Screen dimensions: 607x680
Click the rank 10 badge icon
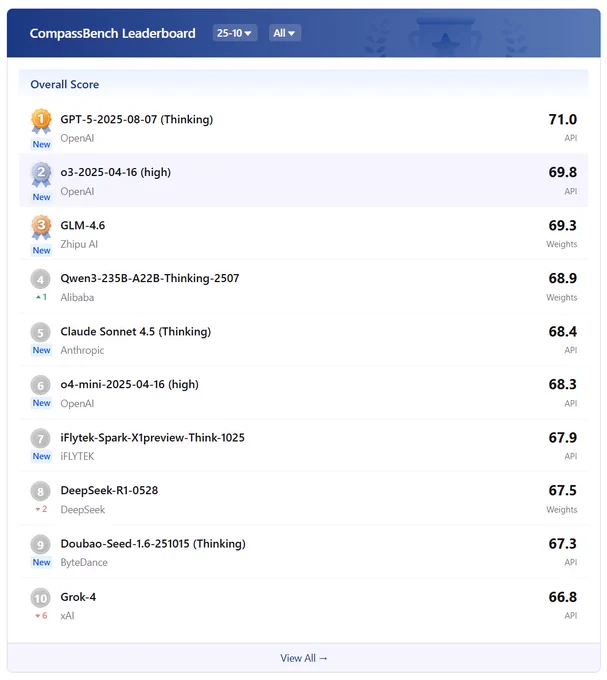pos(40,598)
